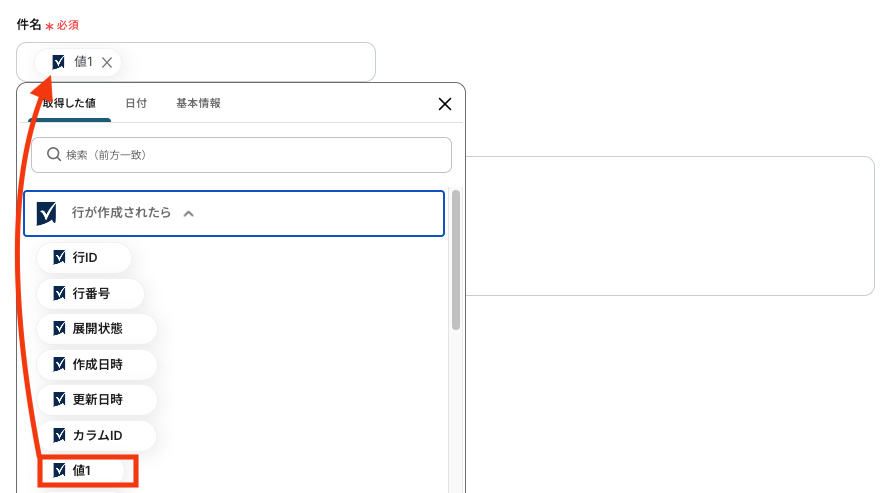This screenshot has width=892, height=493.
Task: Insert the カラムID value chip
Action: click(x=96, y=435)
